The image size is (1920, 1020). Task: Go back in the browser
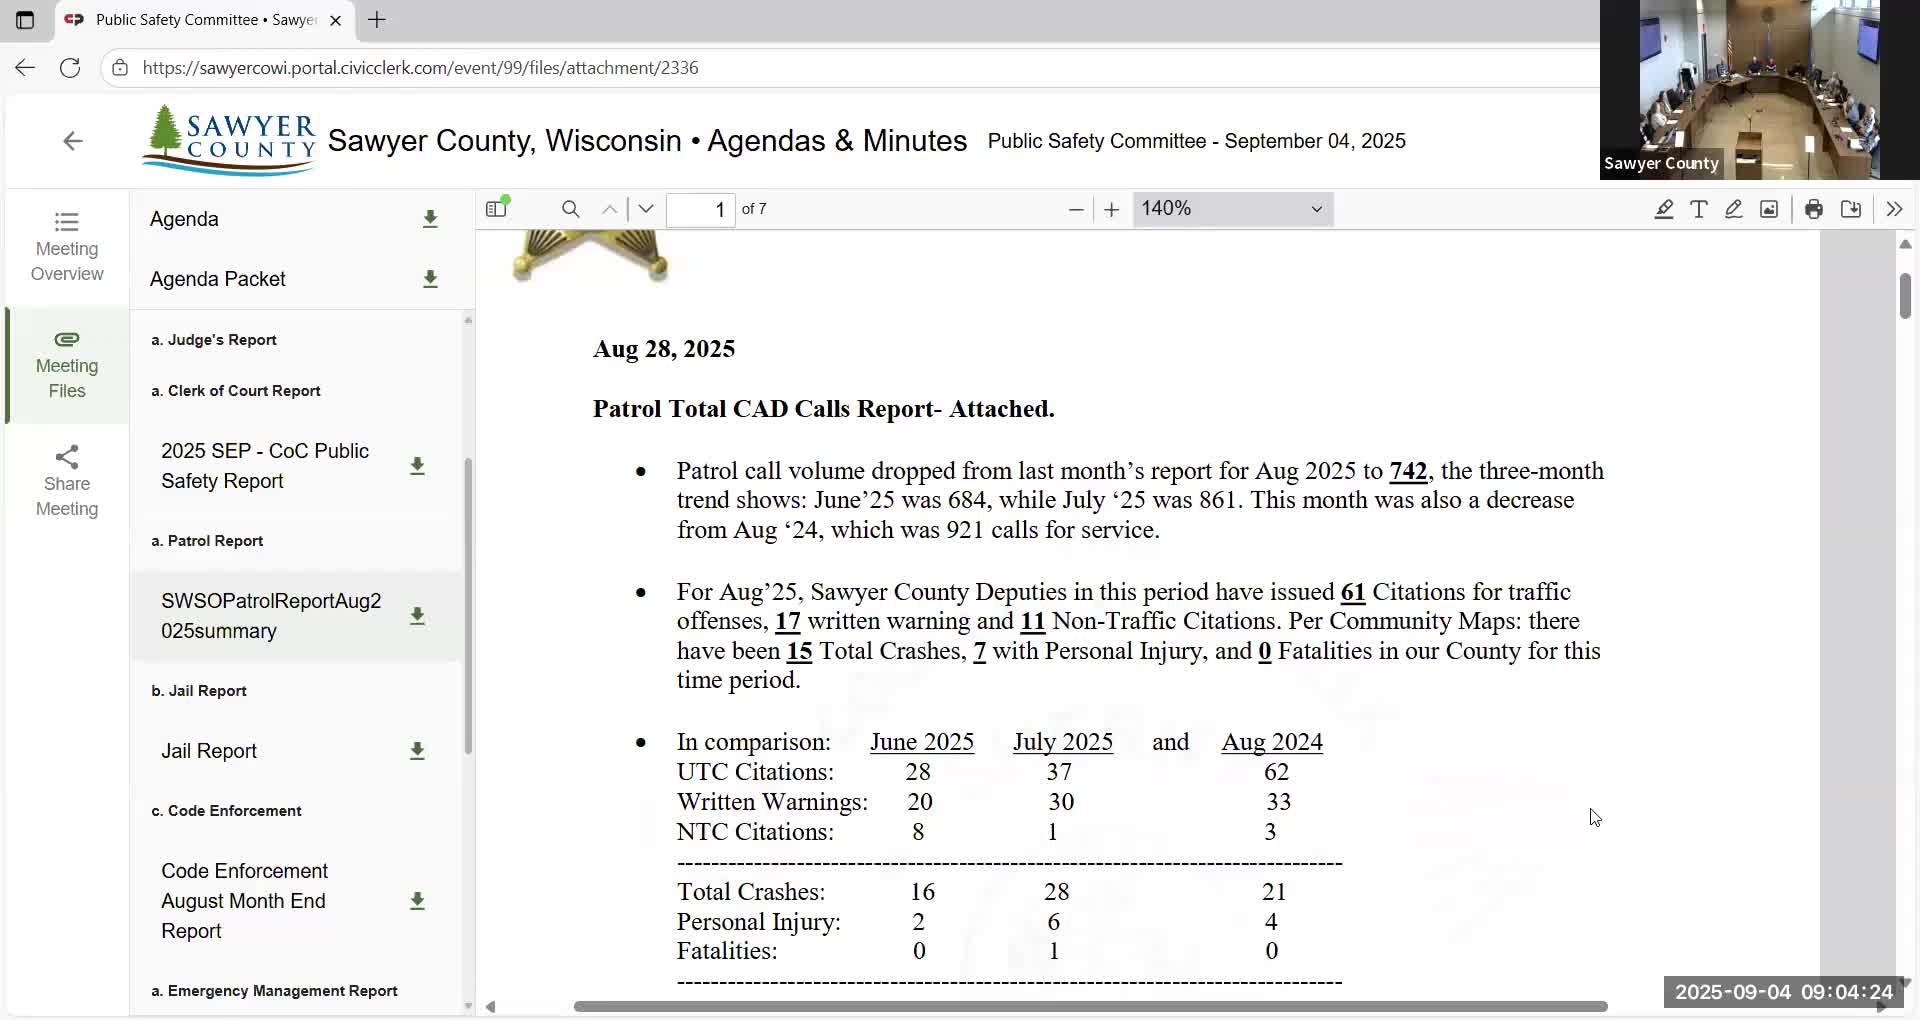click(x=25, y=68)
